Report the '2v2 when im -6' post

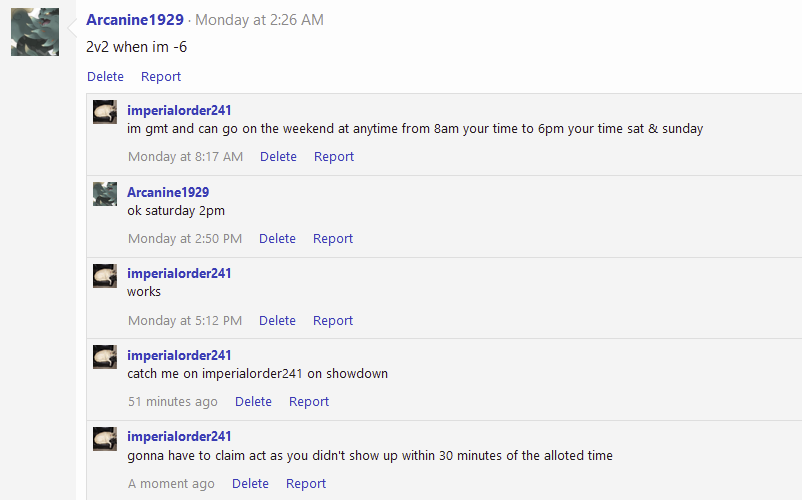(161, 77)
